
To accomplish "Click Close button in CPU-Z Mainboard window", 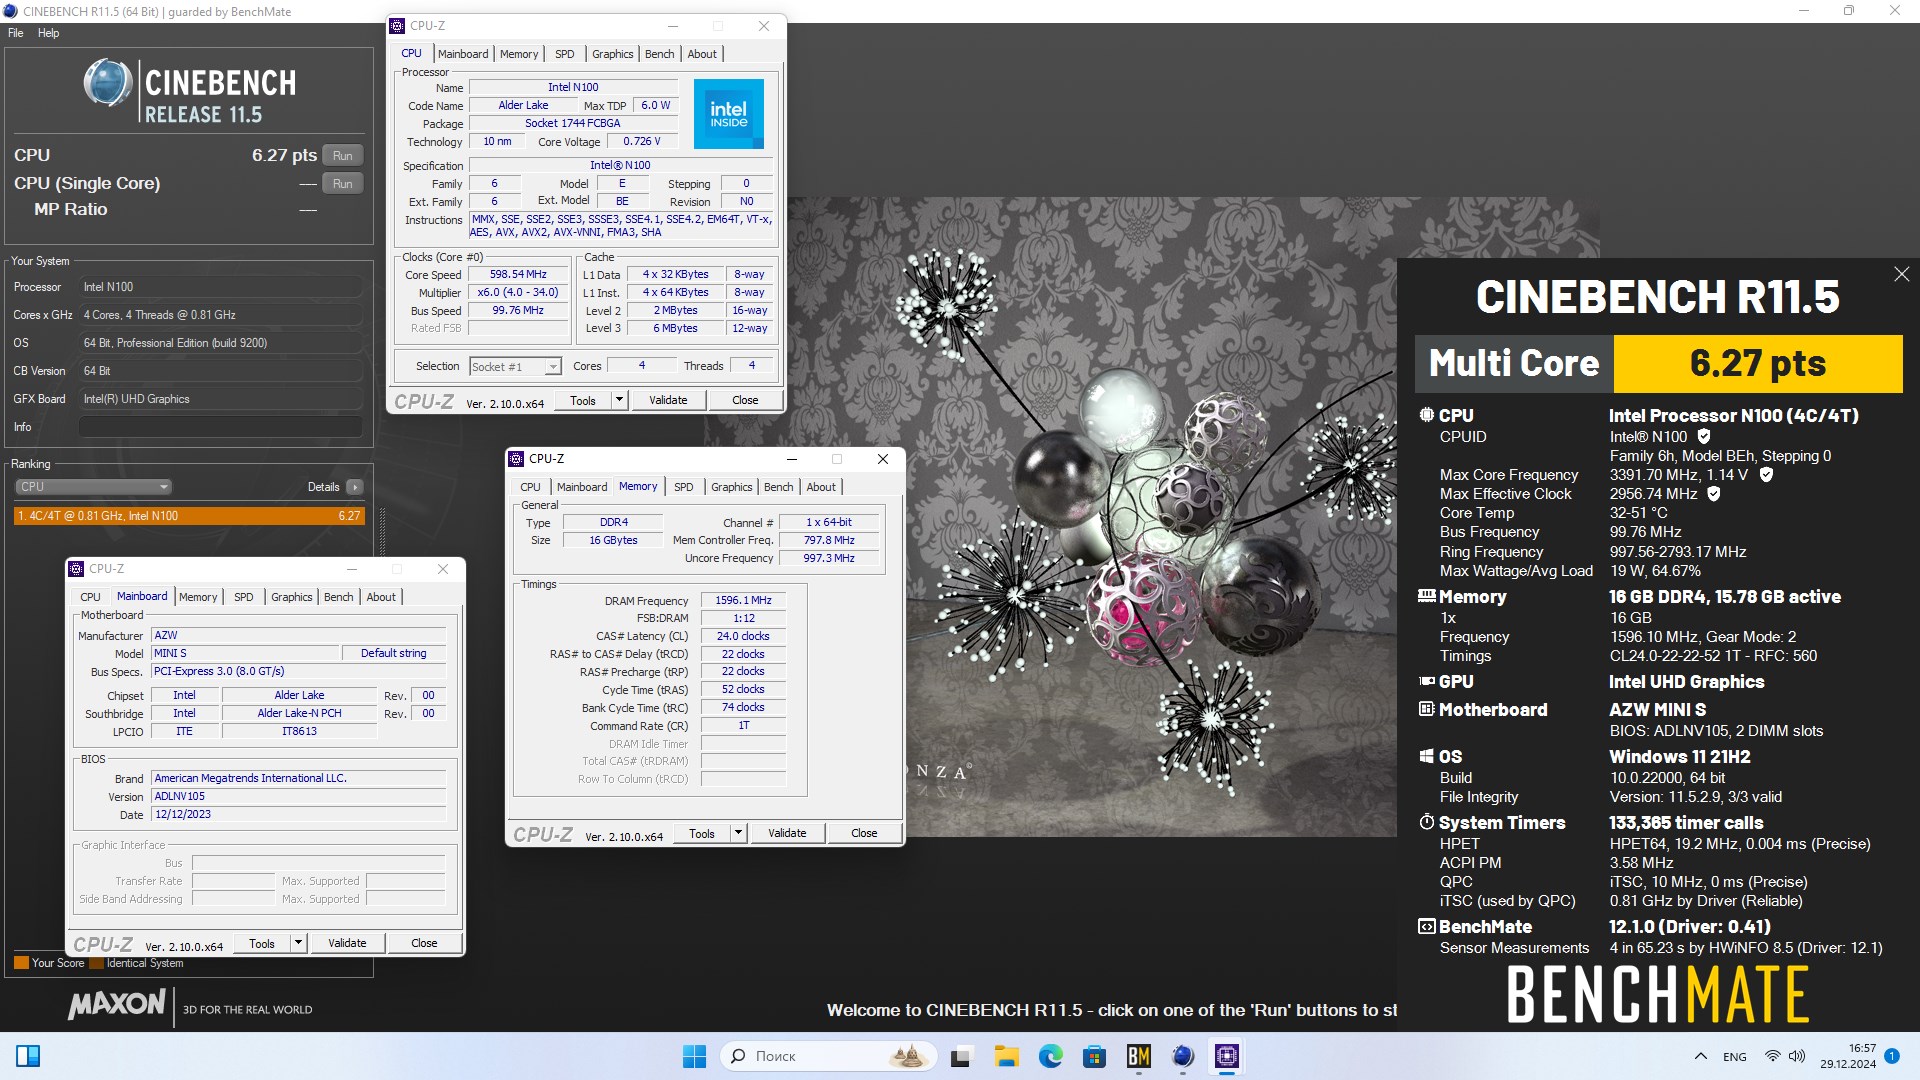I will pyautogui.click(x=424, y=943).
